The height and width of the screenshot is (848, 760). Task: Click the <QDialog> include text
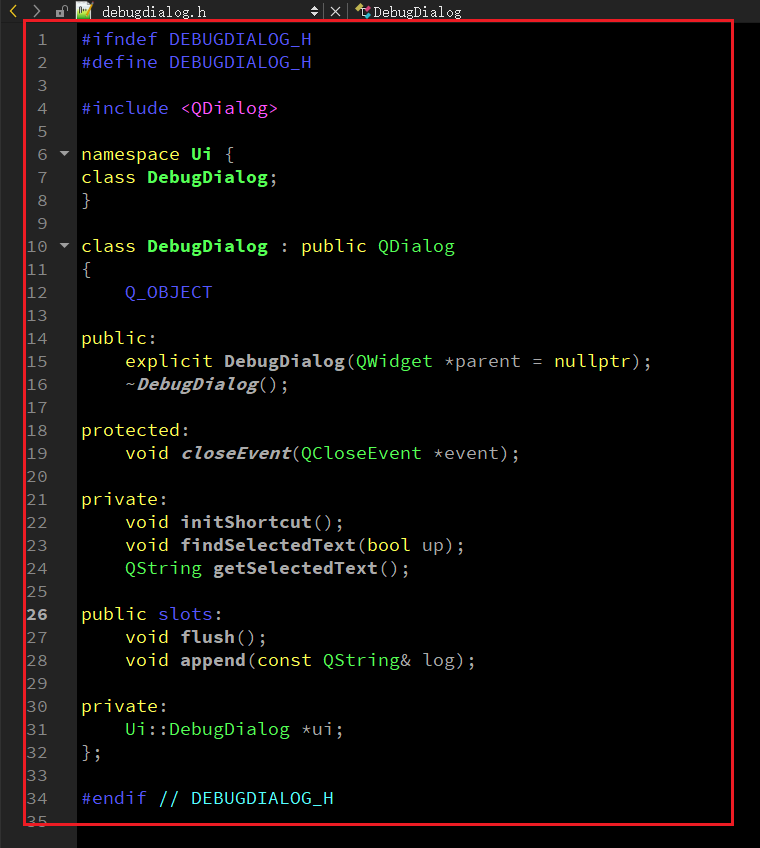tap(229, 109)
